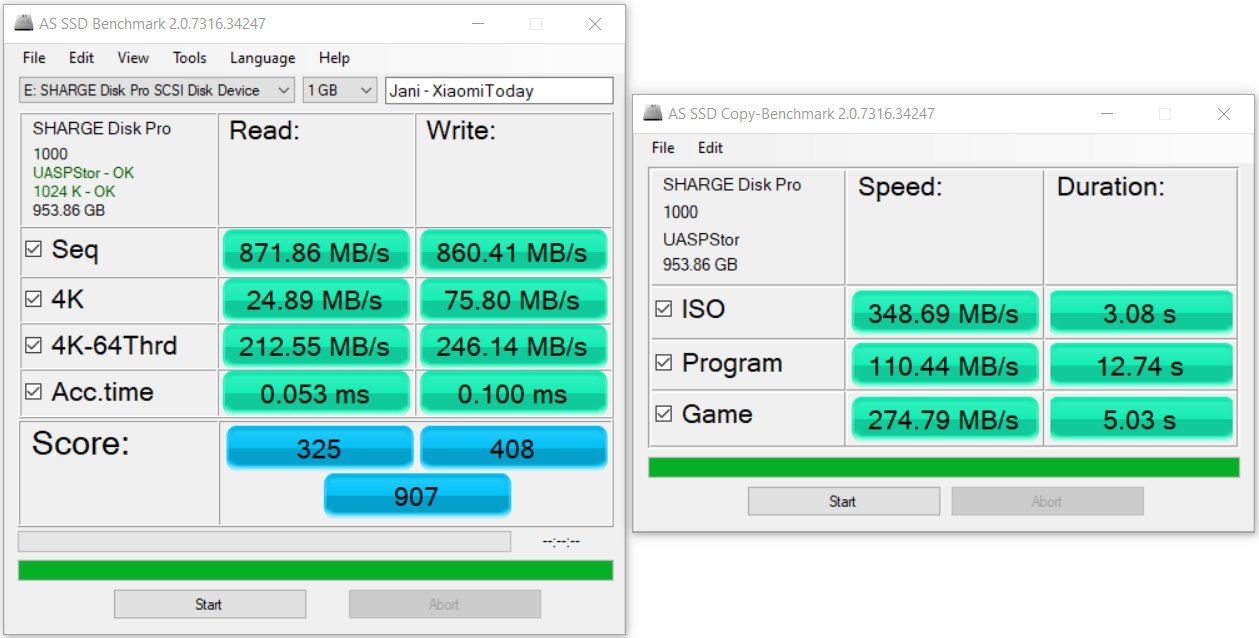This screenshot has height=638, width=1259.
Task: Toggle the 4K-64Thrd test checkbox
Action: [x=33, y=347]
